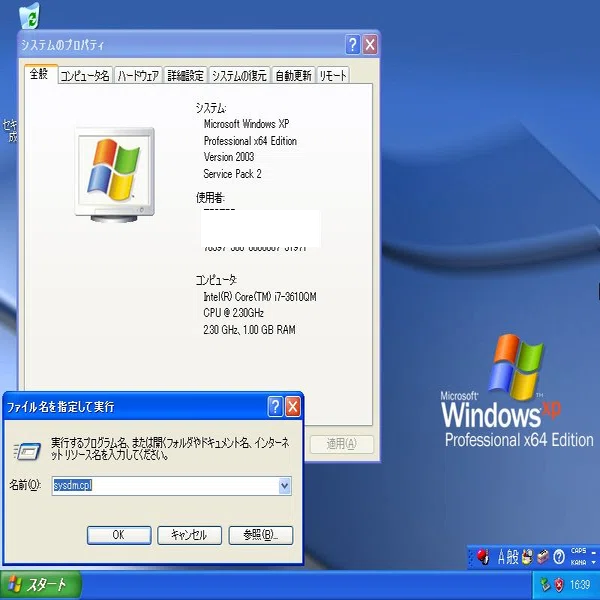Click the 16:39 clock in the taskbar
The height and width of the screenshot is (600, 600).
(x=580, y=585)
